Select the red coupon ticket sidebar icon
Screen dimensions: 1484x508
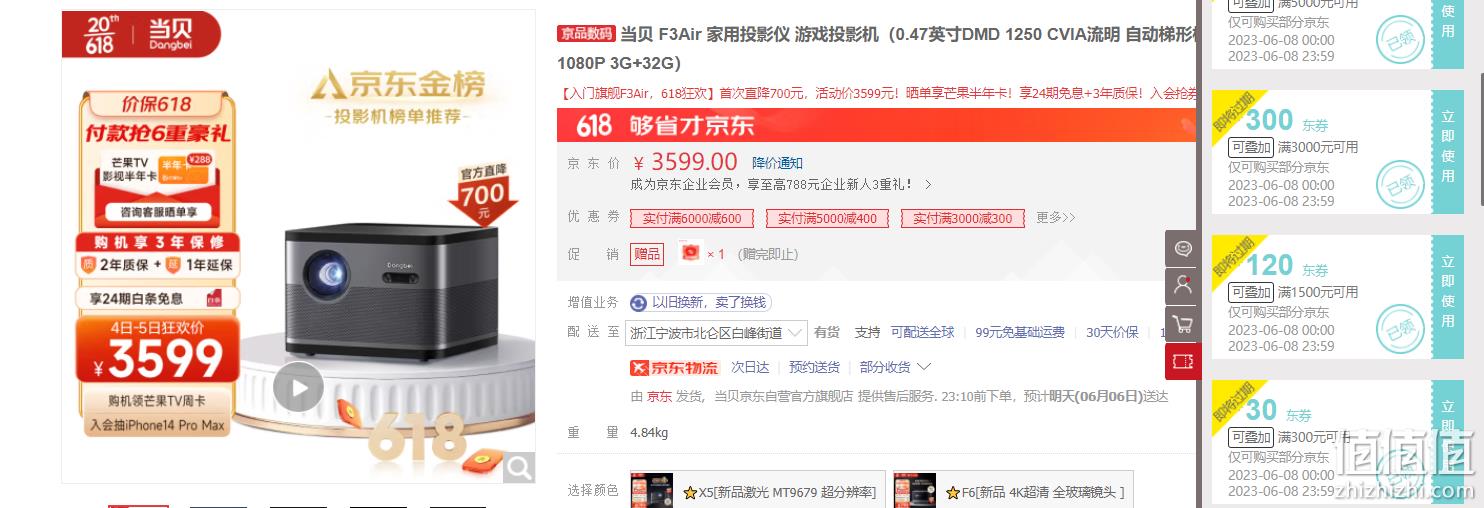click(x=1183, y=361)
